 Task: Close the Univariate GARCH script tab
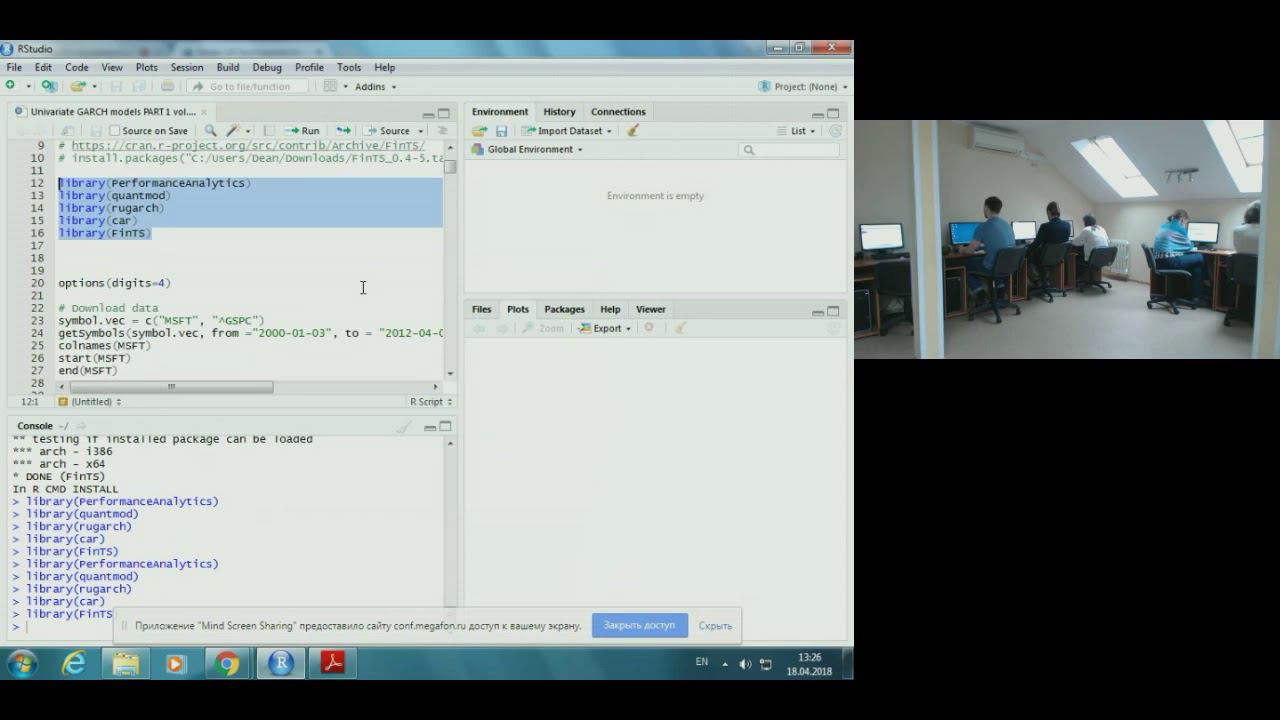[x=204, y=112]
